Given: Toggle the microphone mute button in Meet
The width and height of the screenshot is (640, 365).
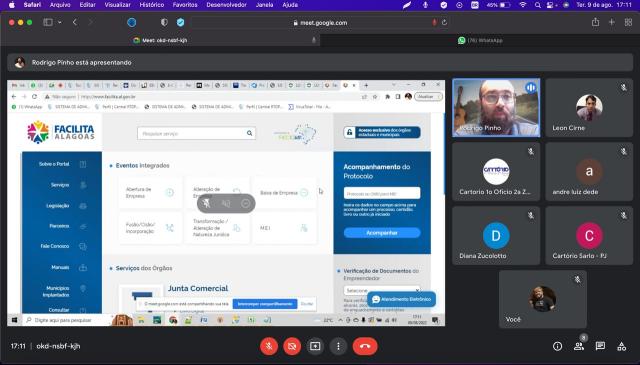Looking at the screenshot, I should [x=269, y=346].
